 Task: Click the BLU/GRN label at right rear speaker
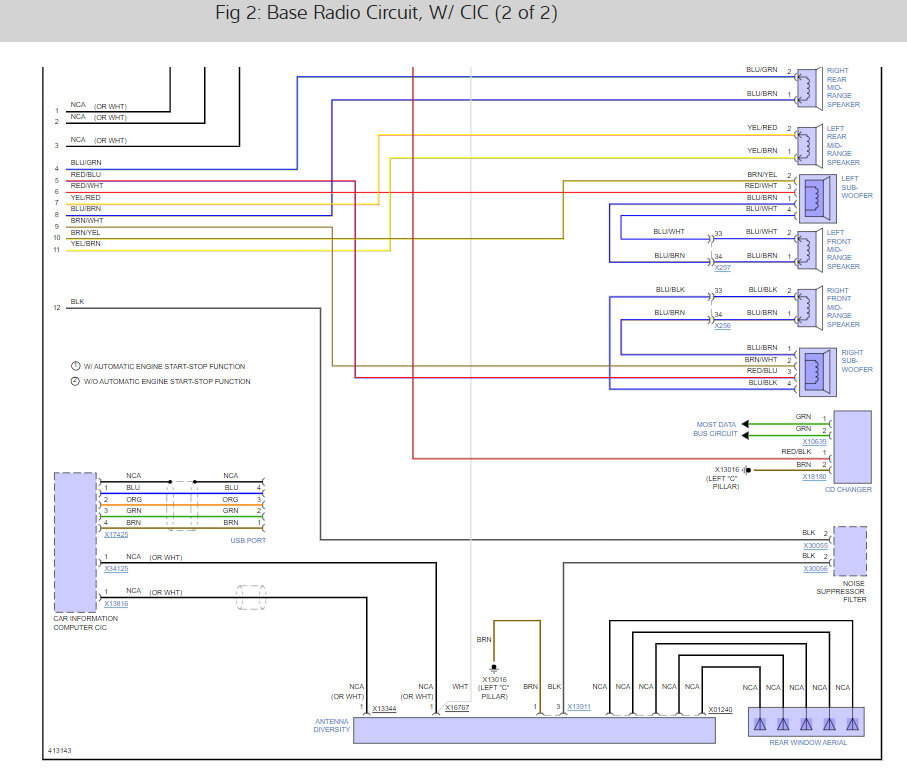(x=762, y=69)
